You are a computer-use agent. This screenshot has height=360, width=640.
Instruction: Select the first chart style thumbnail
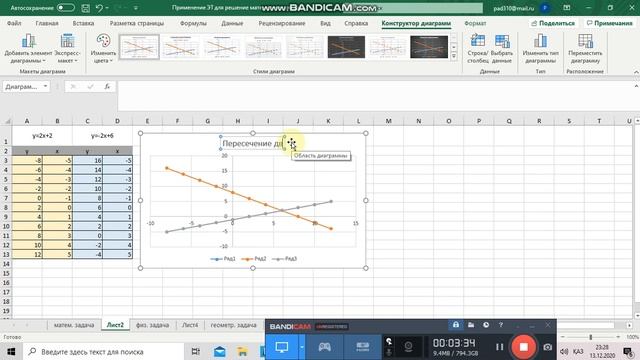click(139, 47)
